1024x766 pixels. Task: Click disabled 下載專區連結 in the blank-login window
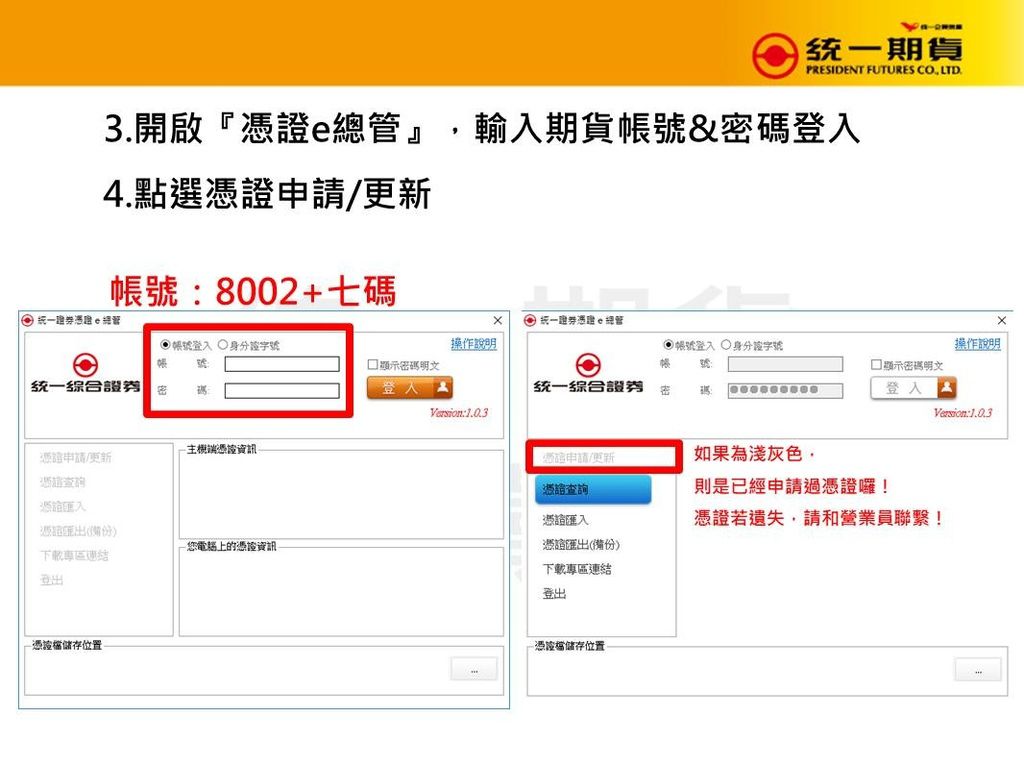pos(74,555)
